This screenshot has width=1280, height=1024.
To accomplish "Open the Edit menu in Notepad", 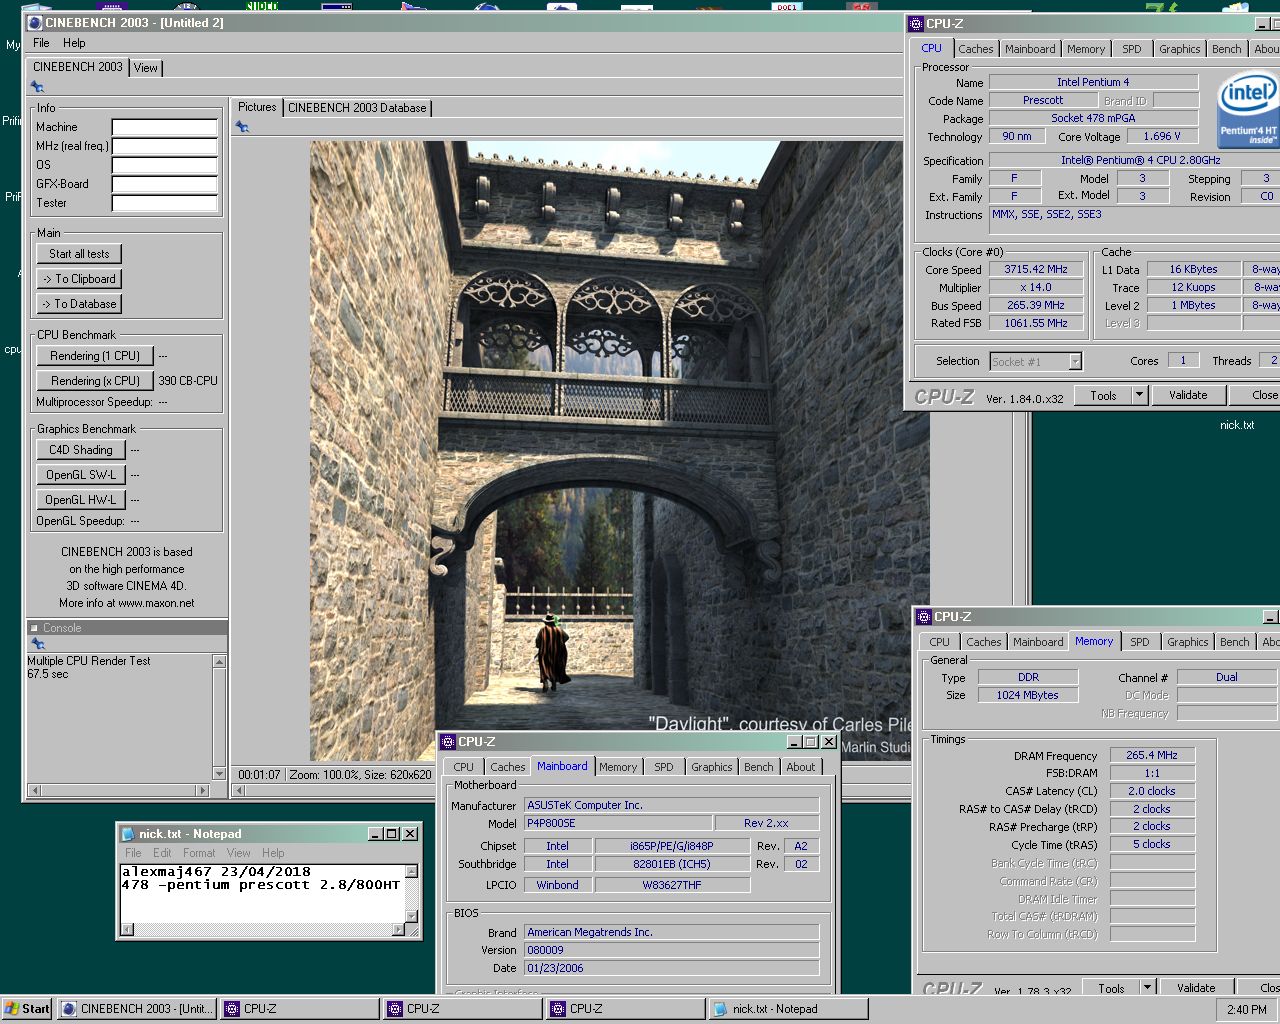I will click(162, 853).
